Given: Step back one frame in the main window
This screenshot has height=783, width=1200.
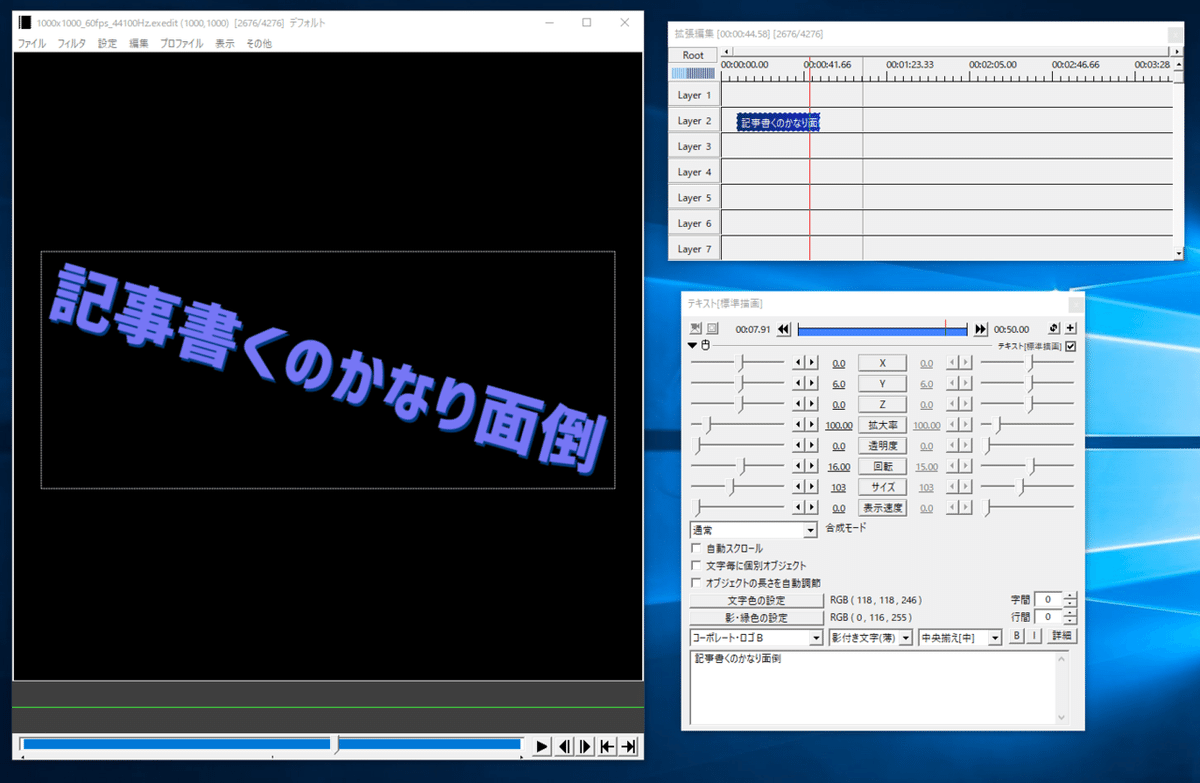Looking at the screenshot, I should pos(564,746).
